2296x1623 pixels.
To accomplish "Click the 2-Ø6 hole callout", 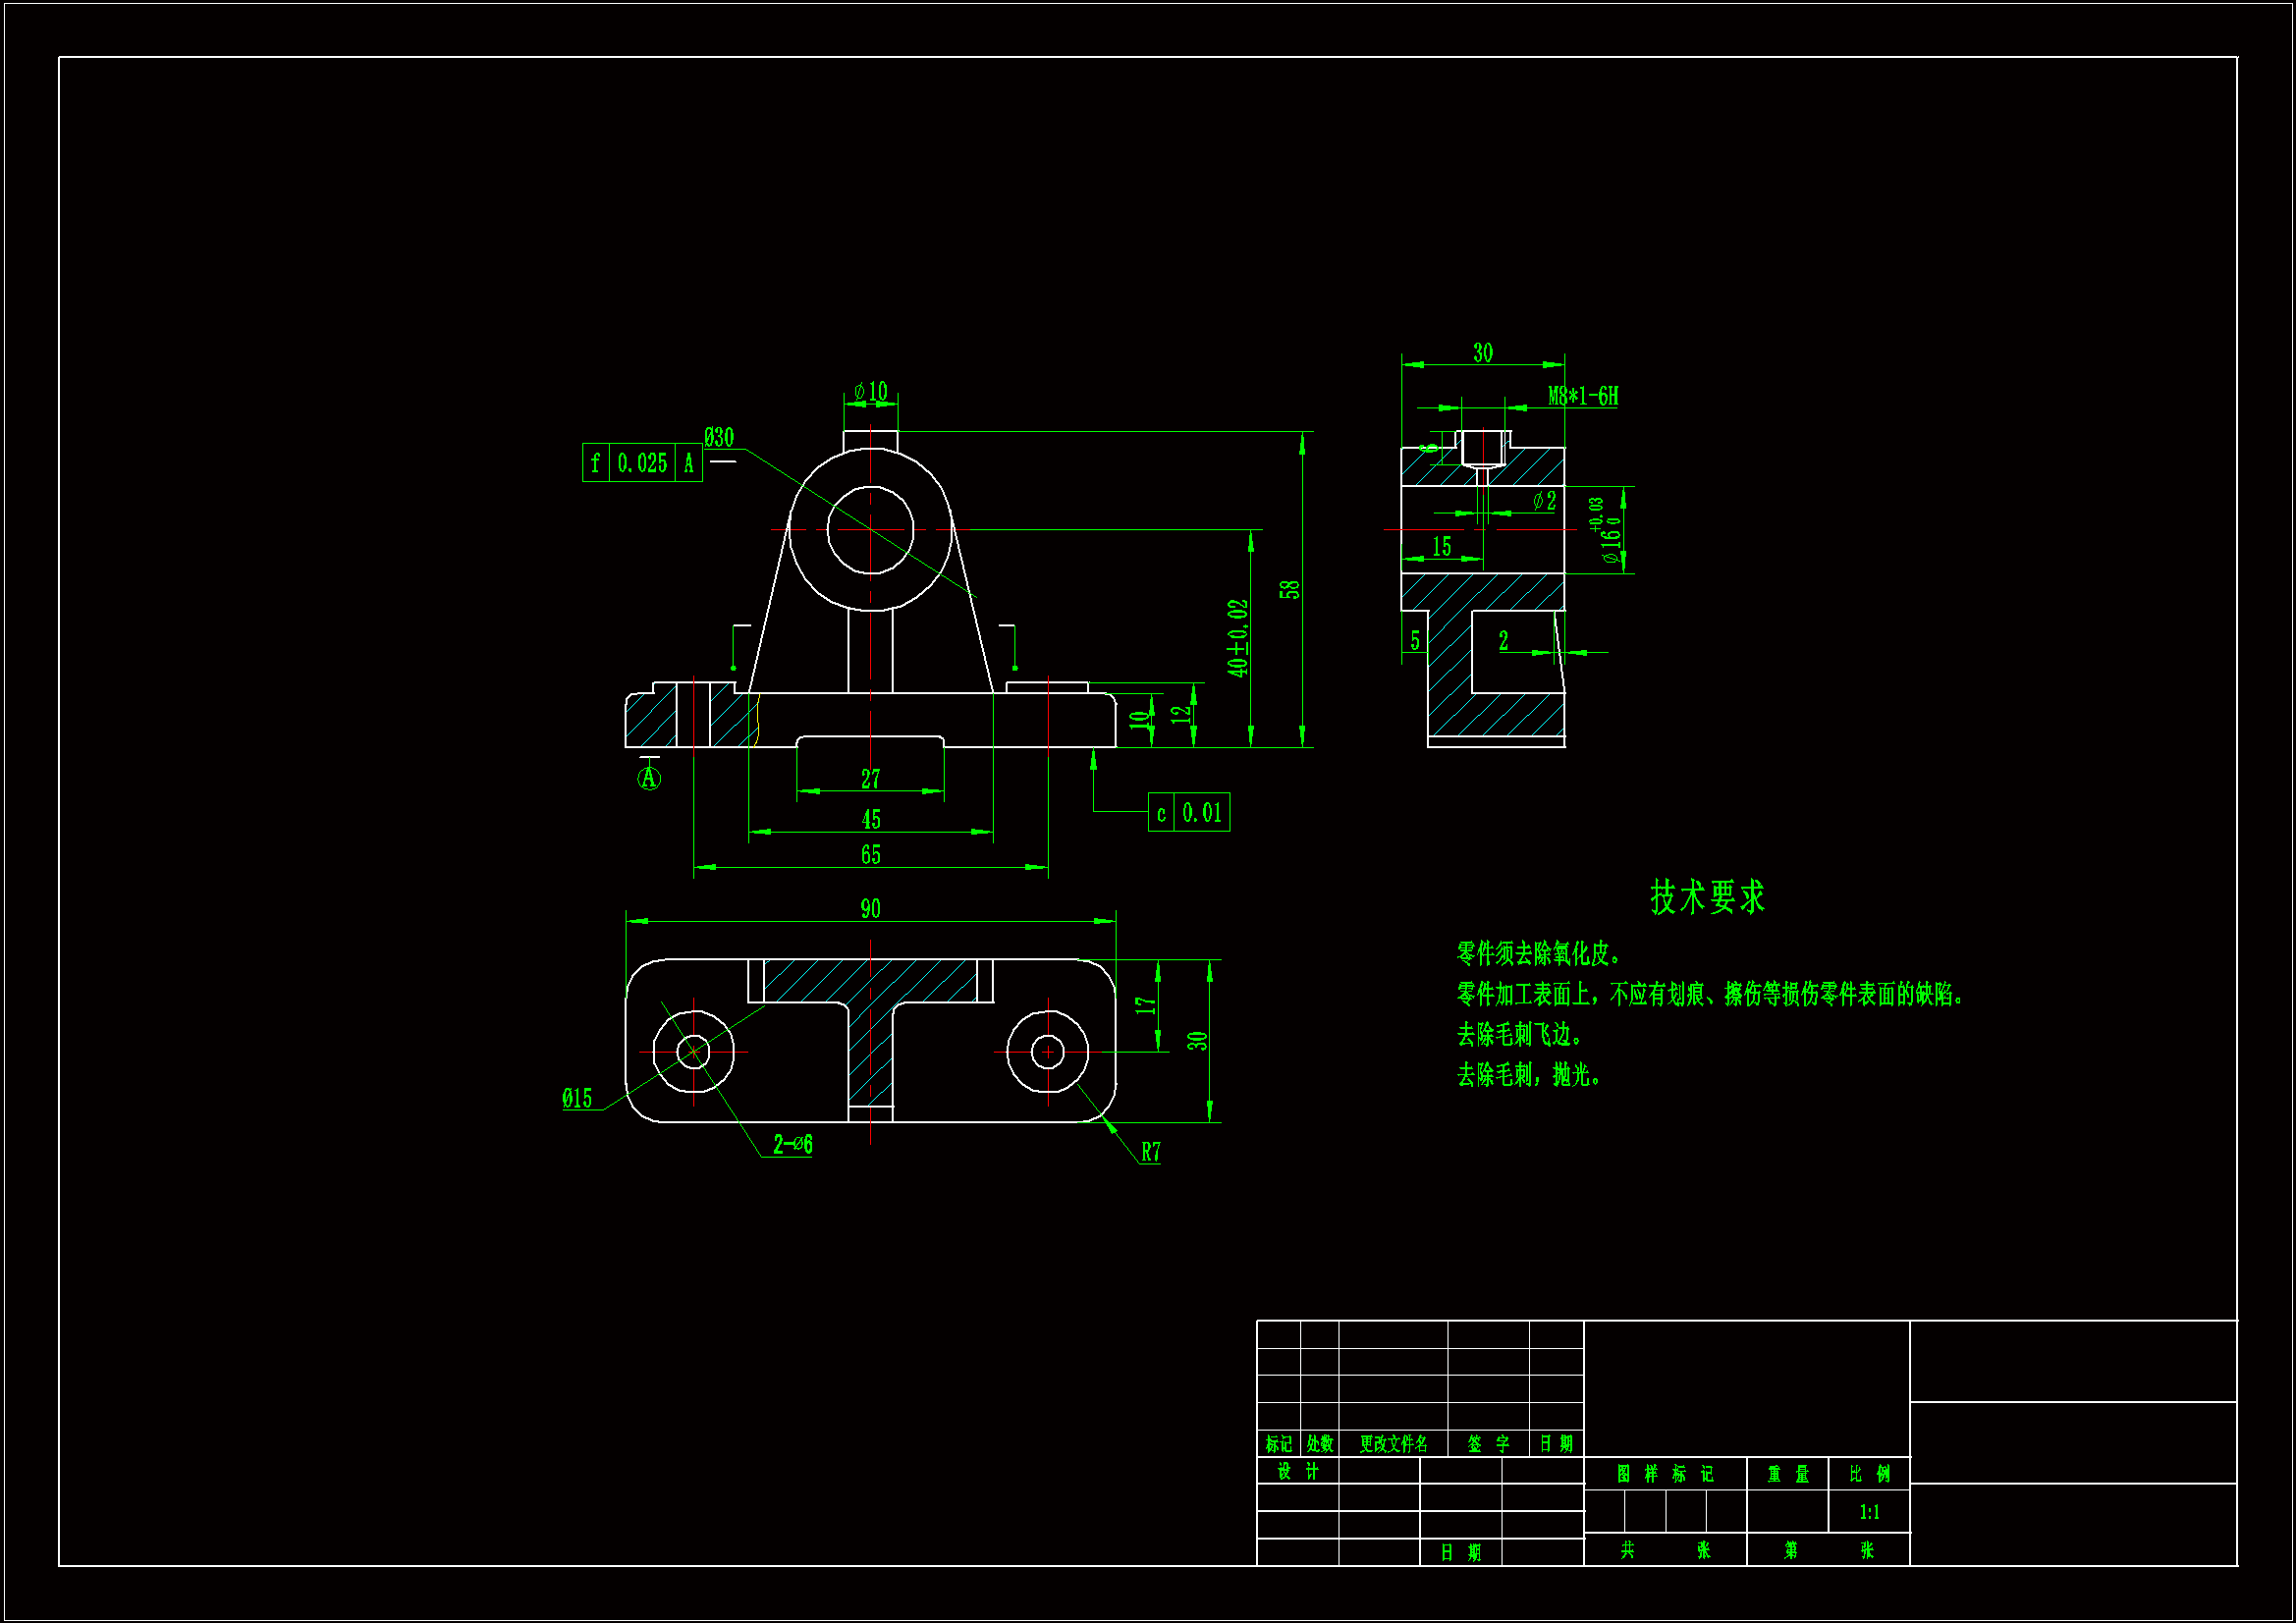I will coord(792,1144).
